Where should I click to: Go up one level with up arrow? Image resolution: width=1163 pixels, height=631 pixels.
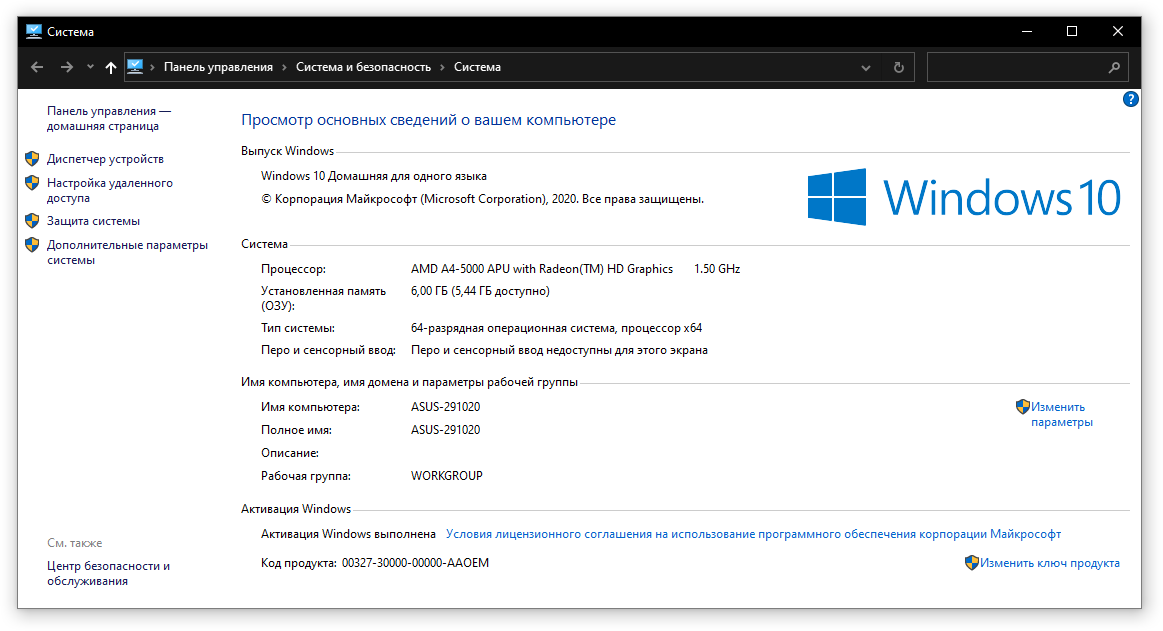[x=111, y=67]
